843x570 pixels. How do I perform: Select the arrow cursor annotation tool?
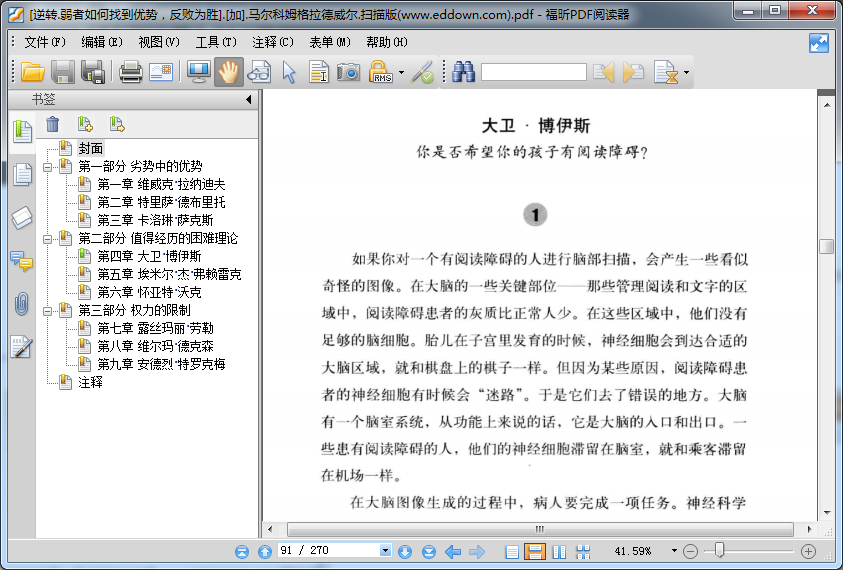pos(289,72)
